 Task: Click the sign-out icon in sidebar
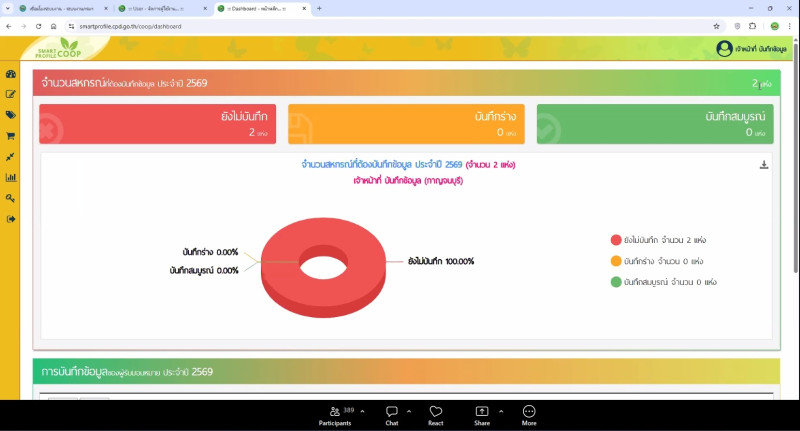pos(11,219)
